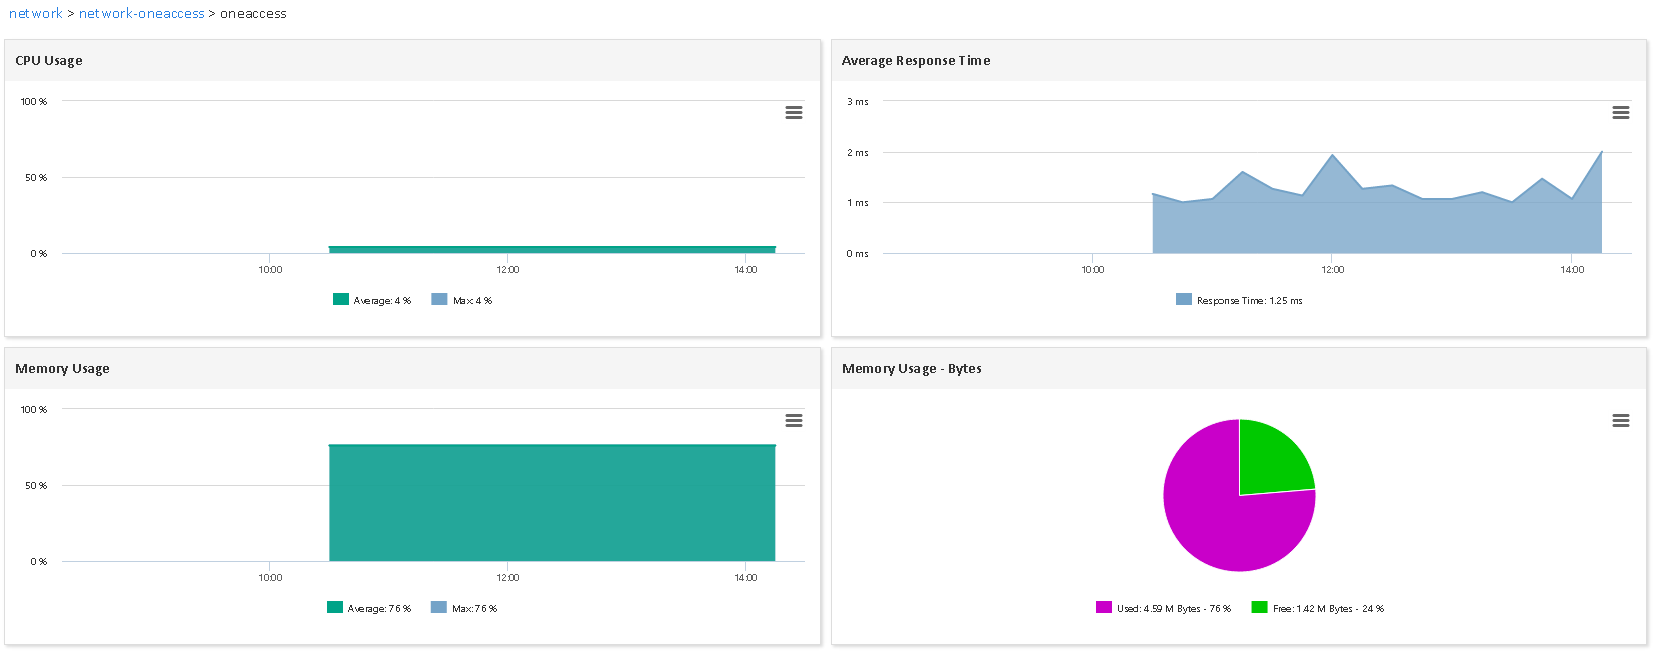The image size is (1657, 652).
Task: Click the teal Memory Usage area in chart
Action: (x=552, y=503)
